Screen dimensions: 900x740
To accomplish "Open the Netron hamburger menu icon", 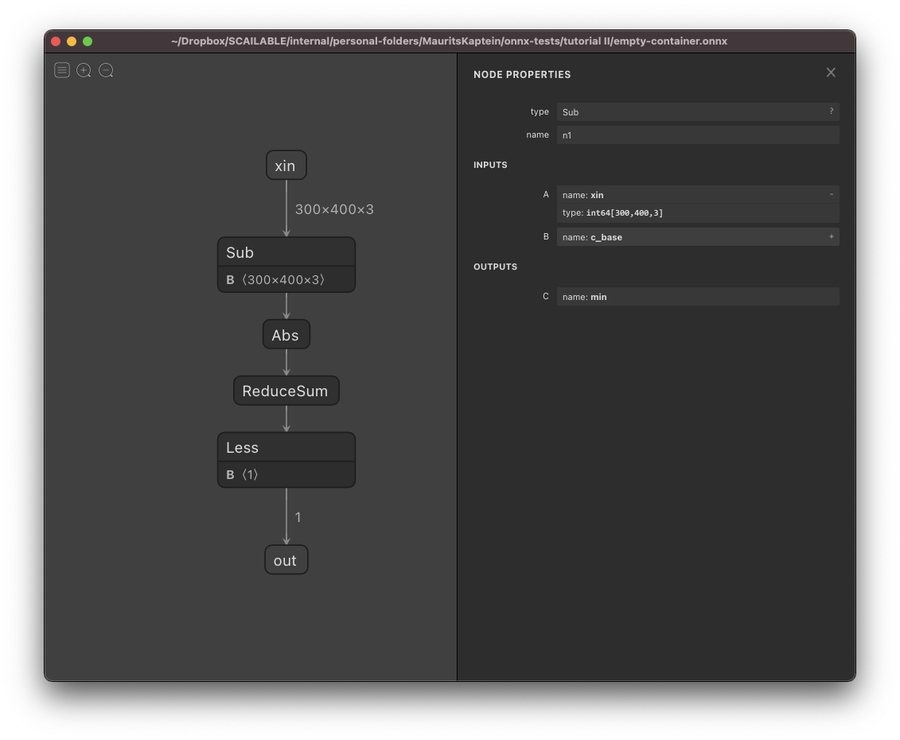I will tap(62, 70).
